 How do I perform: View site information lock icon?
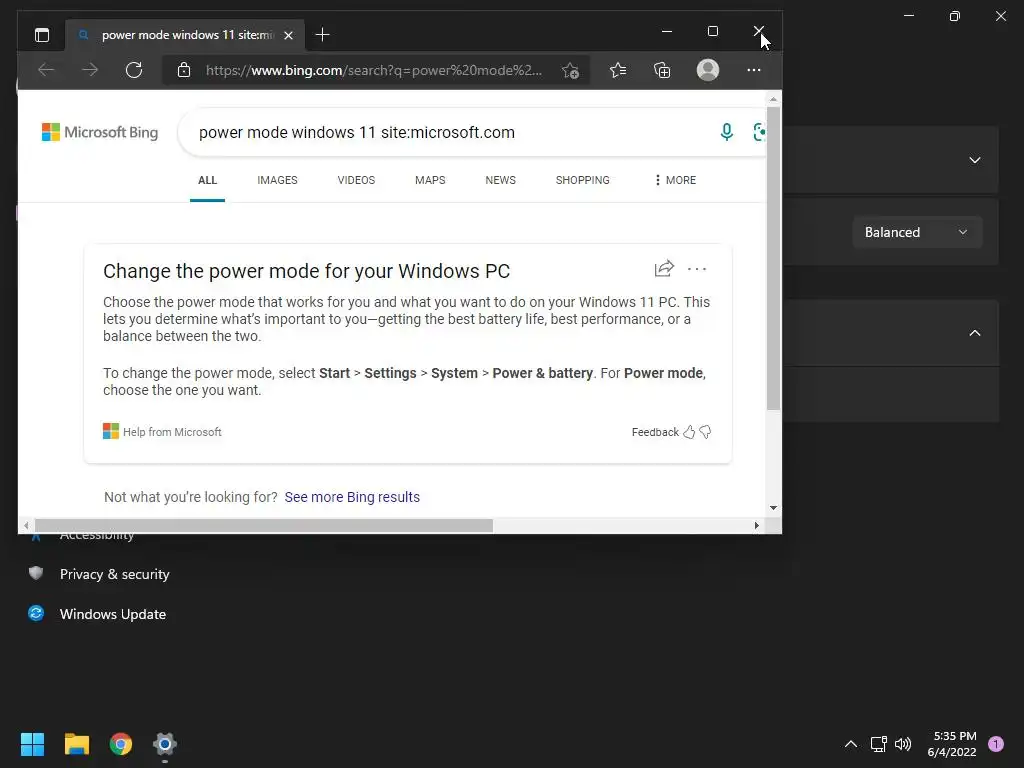coord(184,70)
